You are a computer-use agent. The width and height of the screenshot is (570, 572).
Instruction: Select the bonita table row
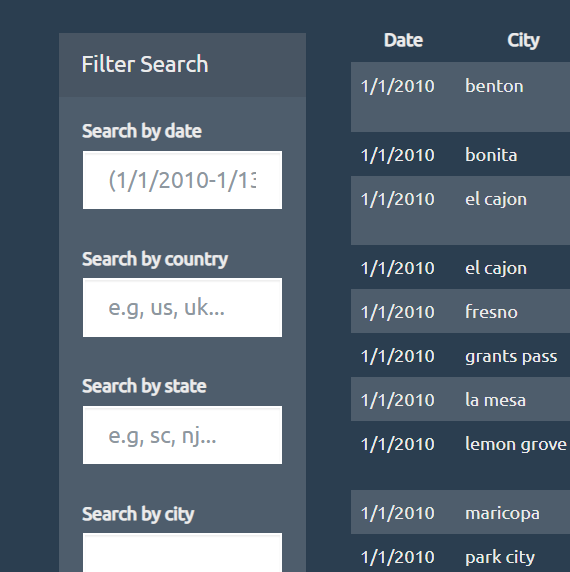click(460, 154)
